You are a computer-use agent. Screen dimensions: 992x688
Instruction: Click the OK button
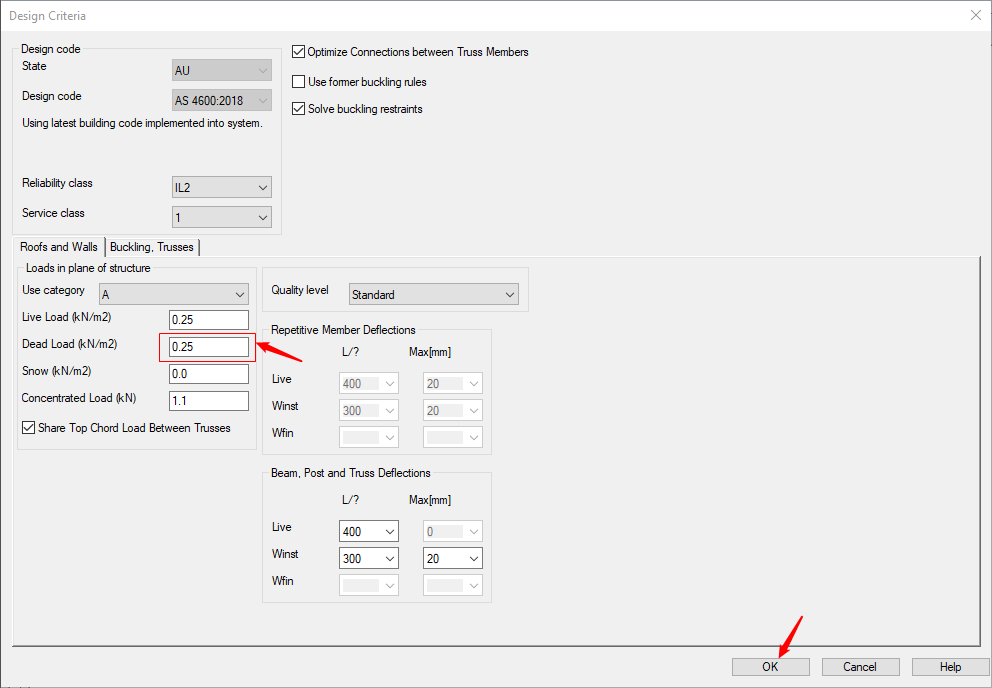pyautogui.click(x=770, y=667)
